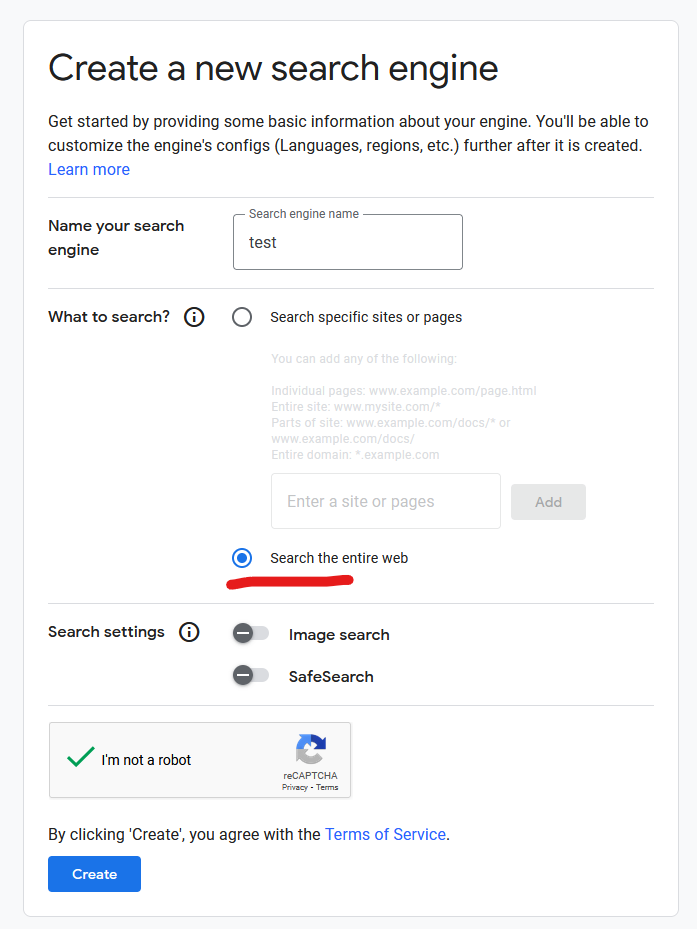Enable the Image search toggle
697x929 pixels.
(x=250, y=634)
